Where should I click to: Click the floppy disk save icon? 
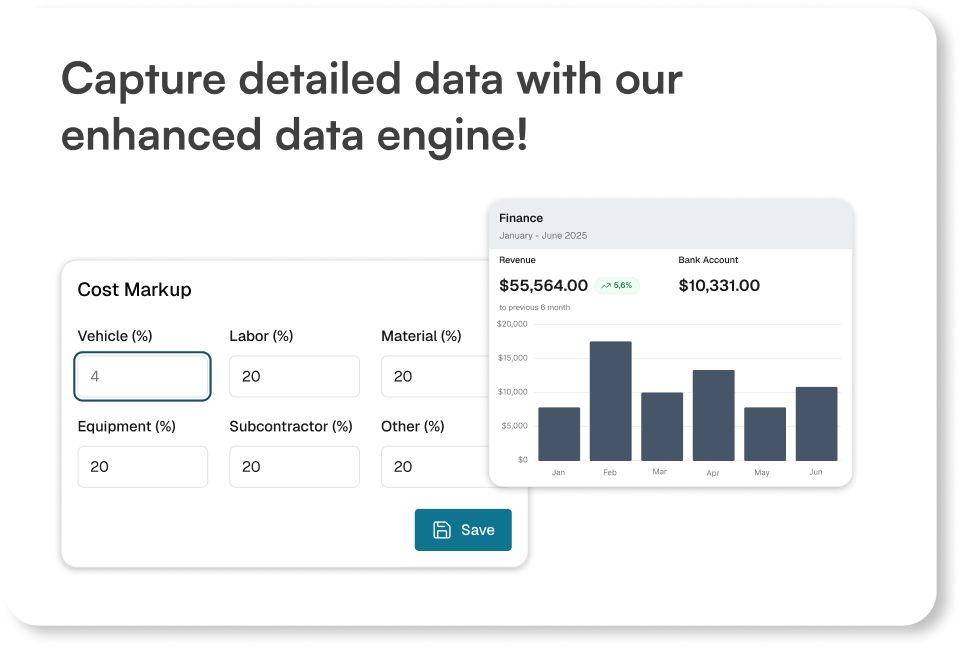pyautogui.click(x=442, y=530)
